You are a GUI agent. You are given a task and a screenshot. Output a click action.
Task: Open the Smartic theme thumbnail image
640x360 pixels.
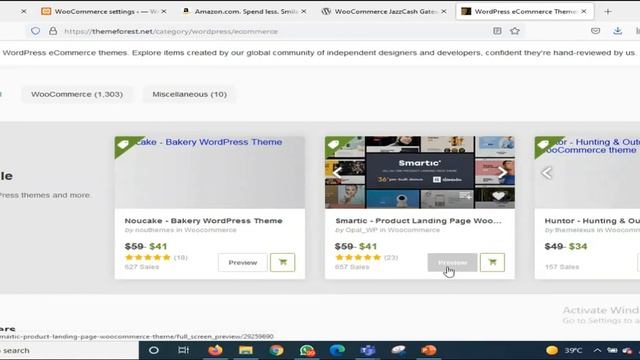[420, 172]
